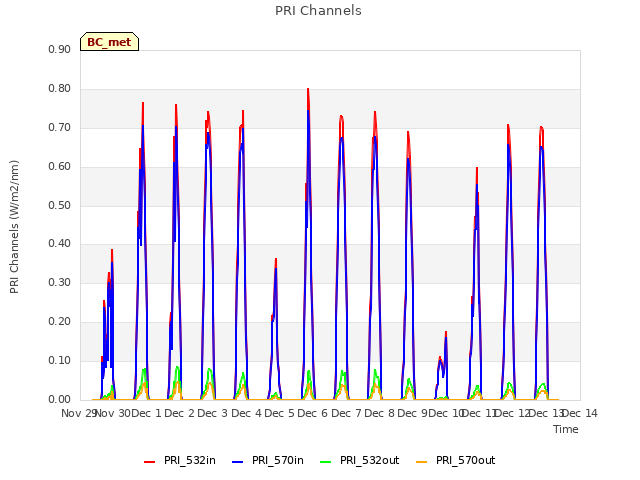This screenshot has height=480, width=640.
Task: Click the 0.00 y-axis tick label
Action: click(x=60, y=400)
